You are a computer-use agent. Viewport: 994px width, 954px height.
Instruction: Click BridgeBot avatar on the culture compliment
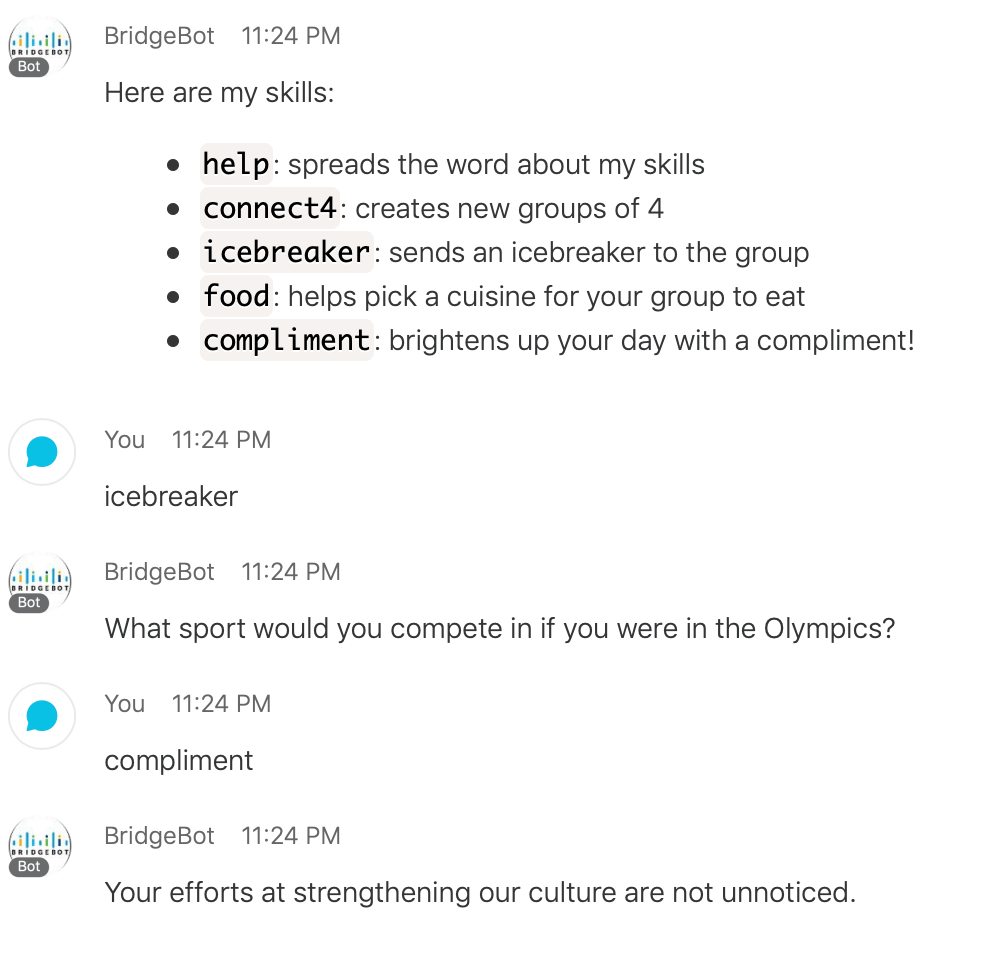coord(40,846)
